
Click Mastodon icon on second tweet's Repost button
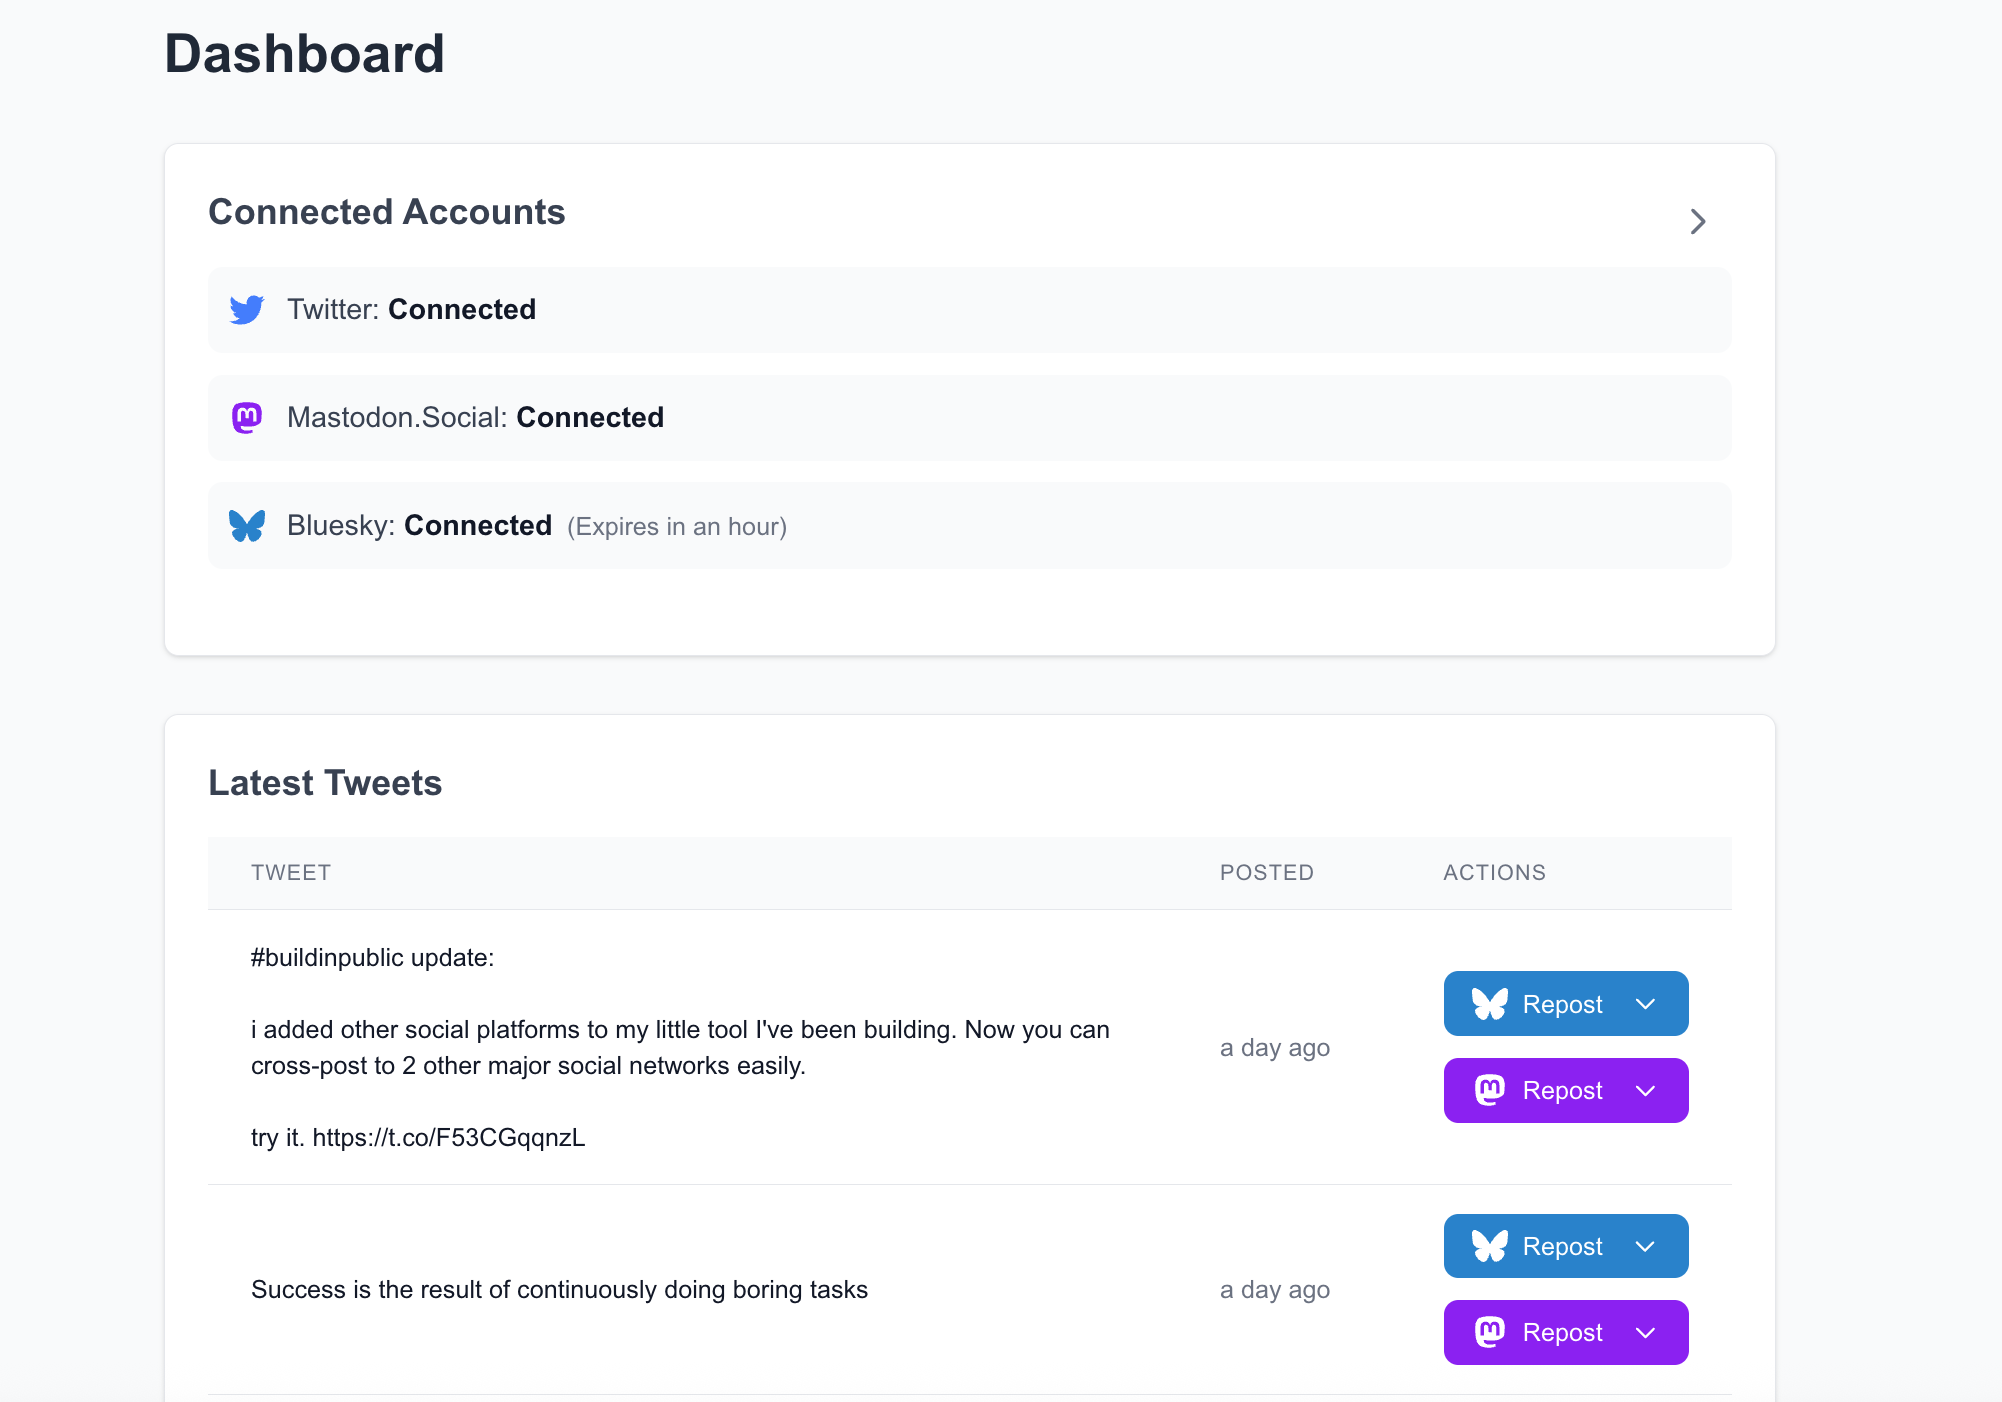click(x=1489, y=1332)
